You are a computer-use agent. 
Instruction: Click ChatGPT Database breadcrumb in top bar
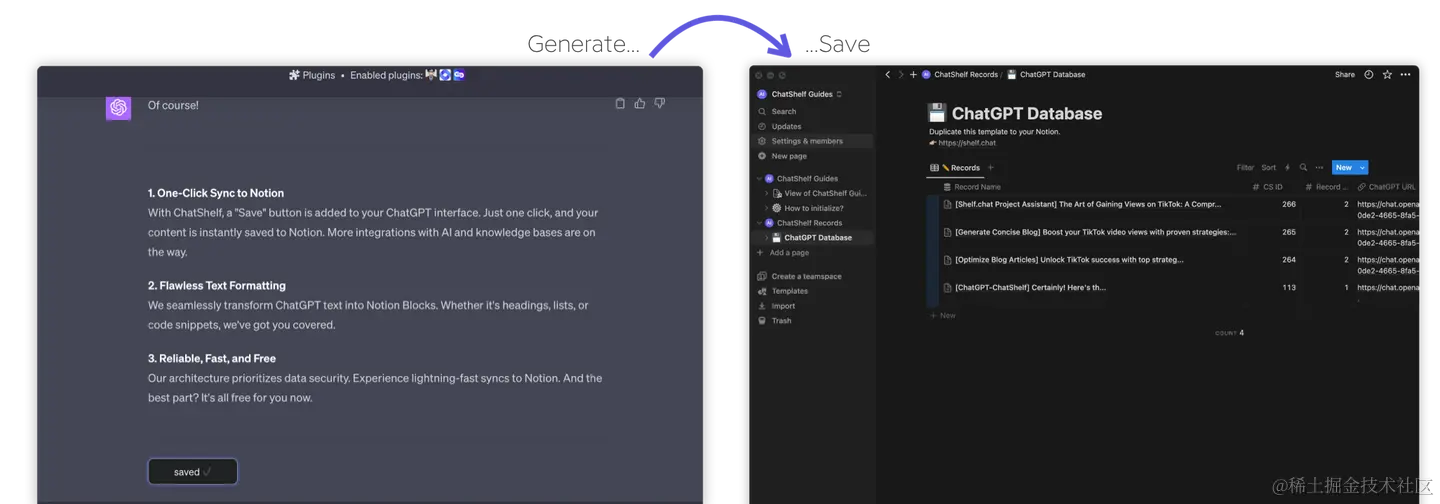pos(1046,74)
